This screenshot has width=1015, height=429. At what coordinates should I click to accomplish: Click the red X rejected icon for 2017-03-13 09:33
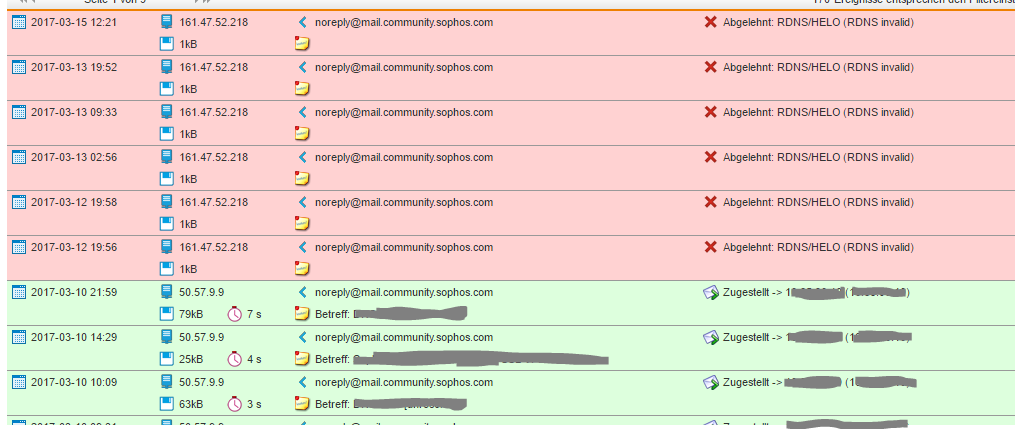point(710,112)
